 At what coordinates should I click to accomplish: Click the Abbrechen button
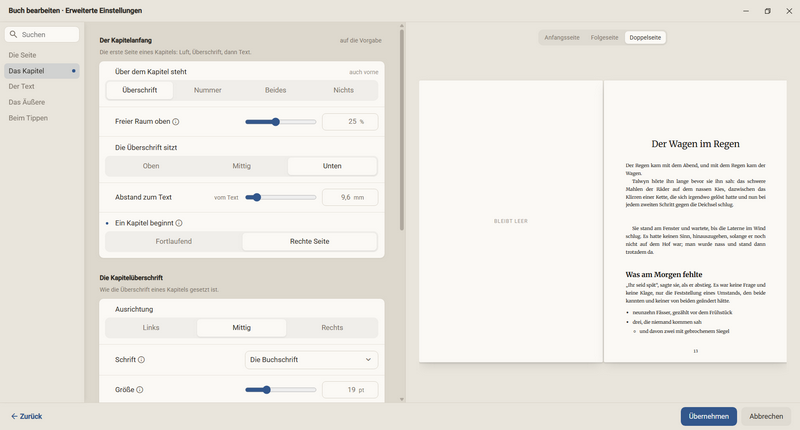point(766,416)
